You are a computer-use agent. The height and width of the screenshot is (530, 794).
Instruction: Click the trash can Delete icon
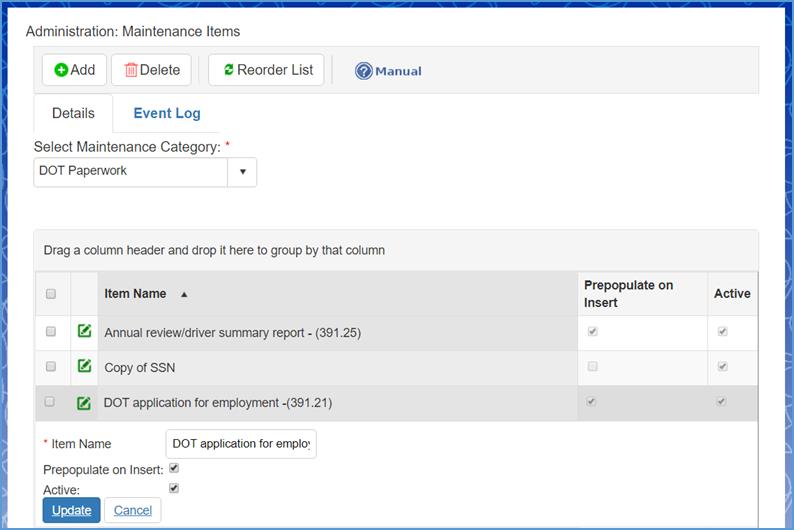pyautogui.click(x=130, y=70)
